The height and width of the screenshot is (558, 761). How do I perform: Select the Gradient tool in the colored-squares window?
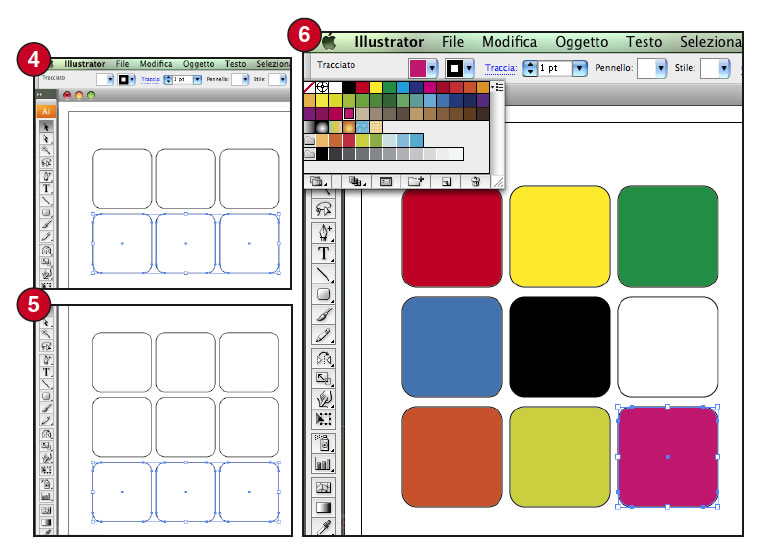point(323,508)
